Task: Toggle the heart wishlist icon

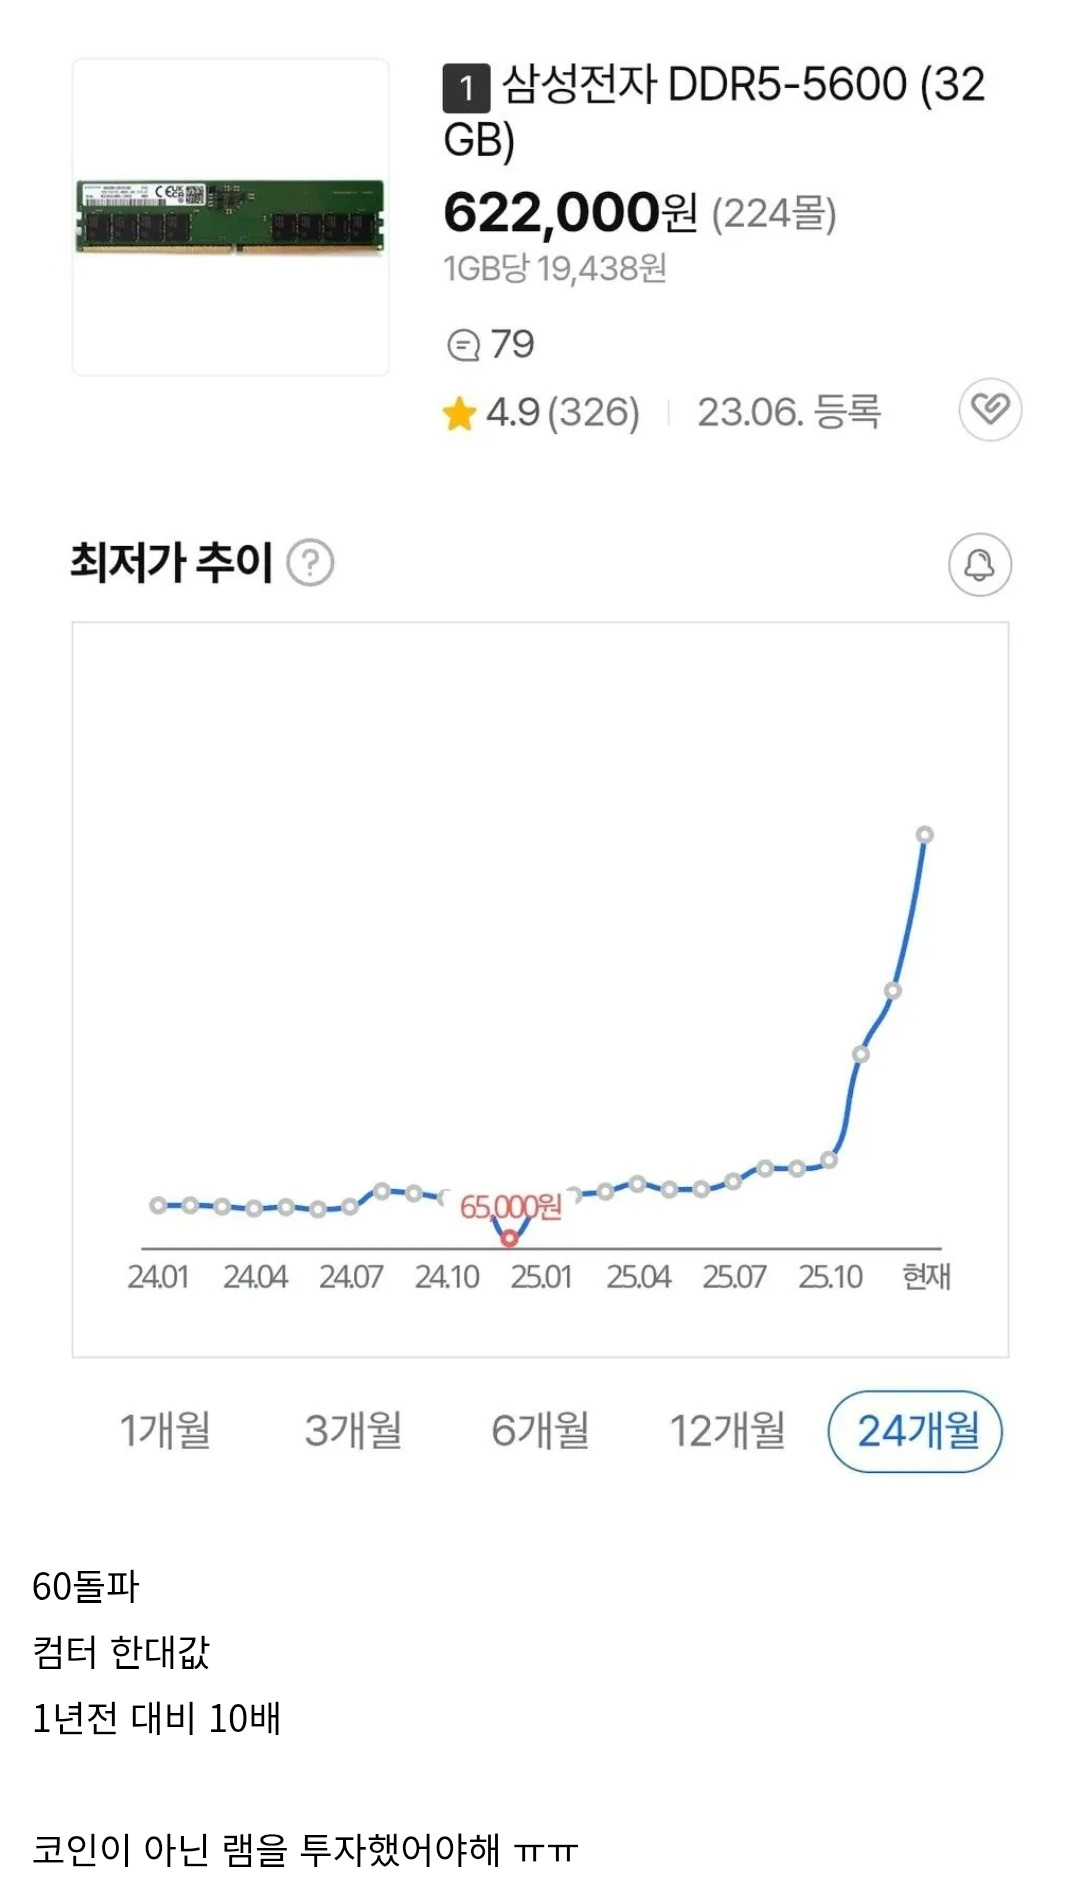Action: 990,409
